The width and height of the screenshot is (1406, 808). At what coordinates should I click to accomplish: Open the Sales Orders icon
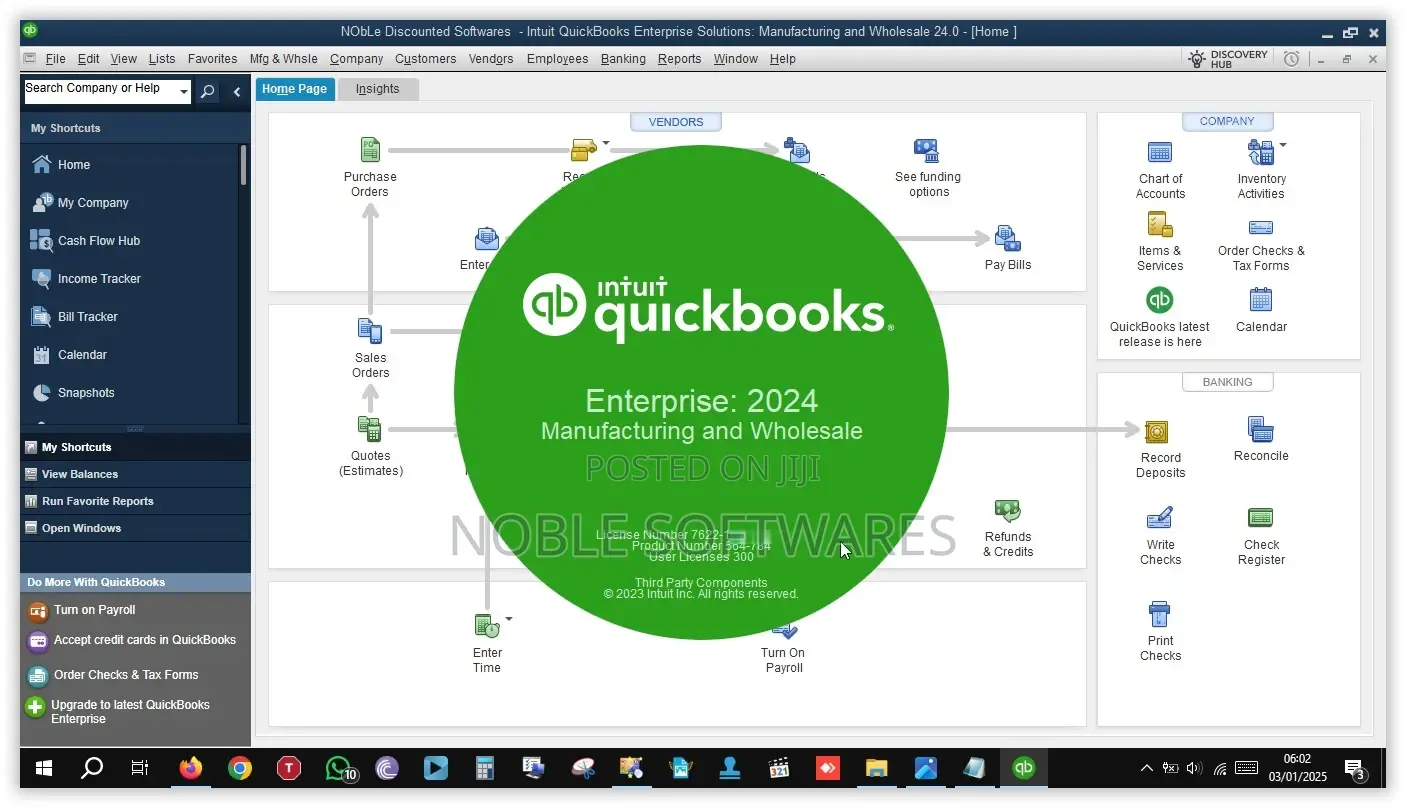370,331
